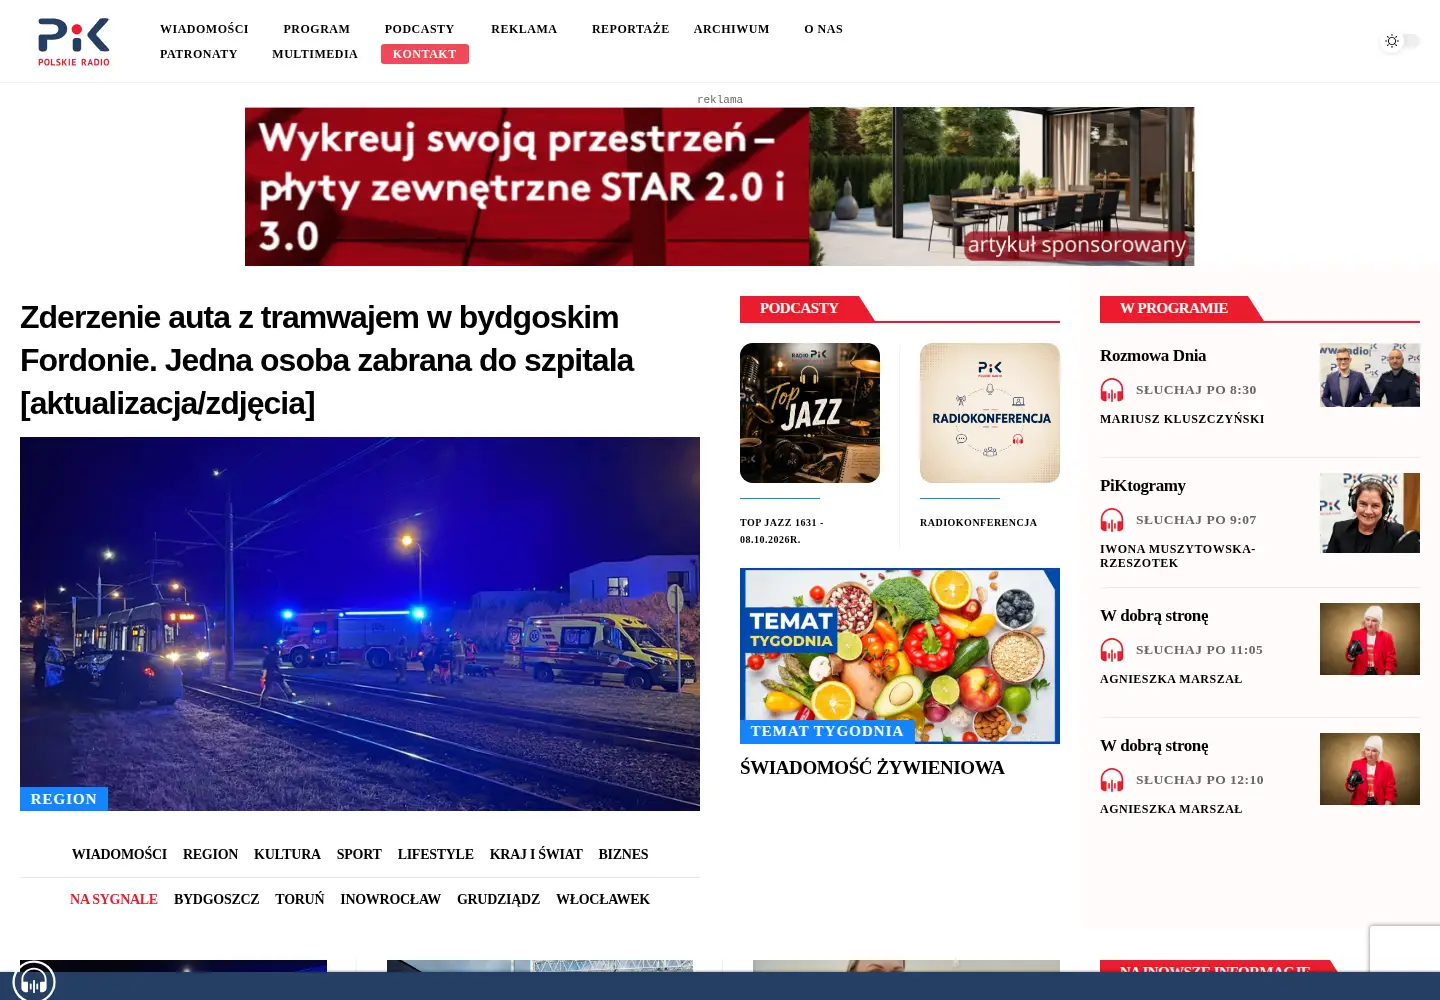
Task: Select the KULTURA category tab
Action: [287, 854]
